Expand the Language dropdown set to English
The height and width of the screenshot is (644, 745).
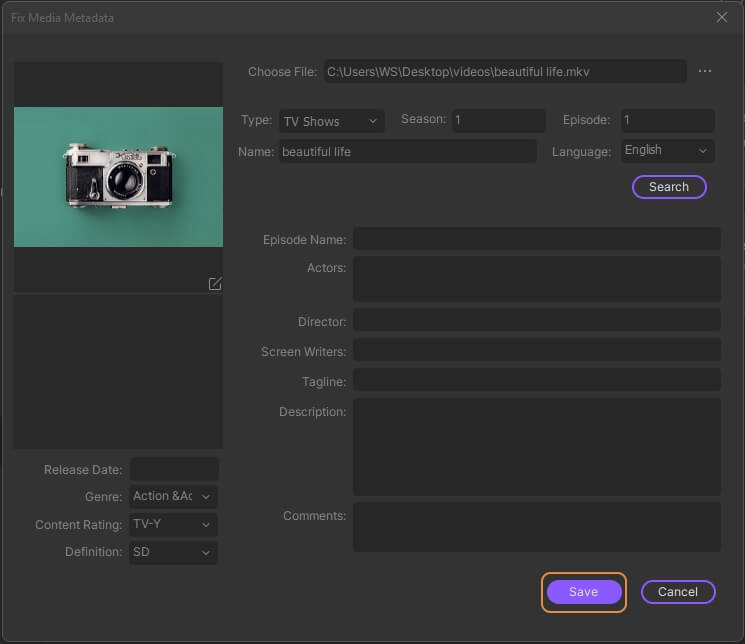(667, 151)
